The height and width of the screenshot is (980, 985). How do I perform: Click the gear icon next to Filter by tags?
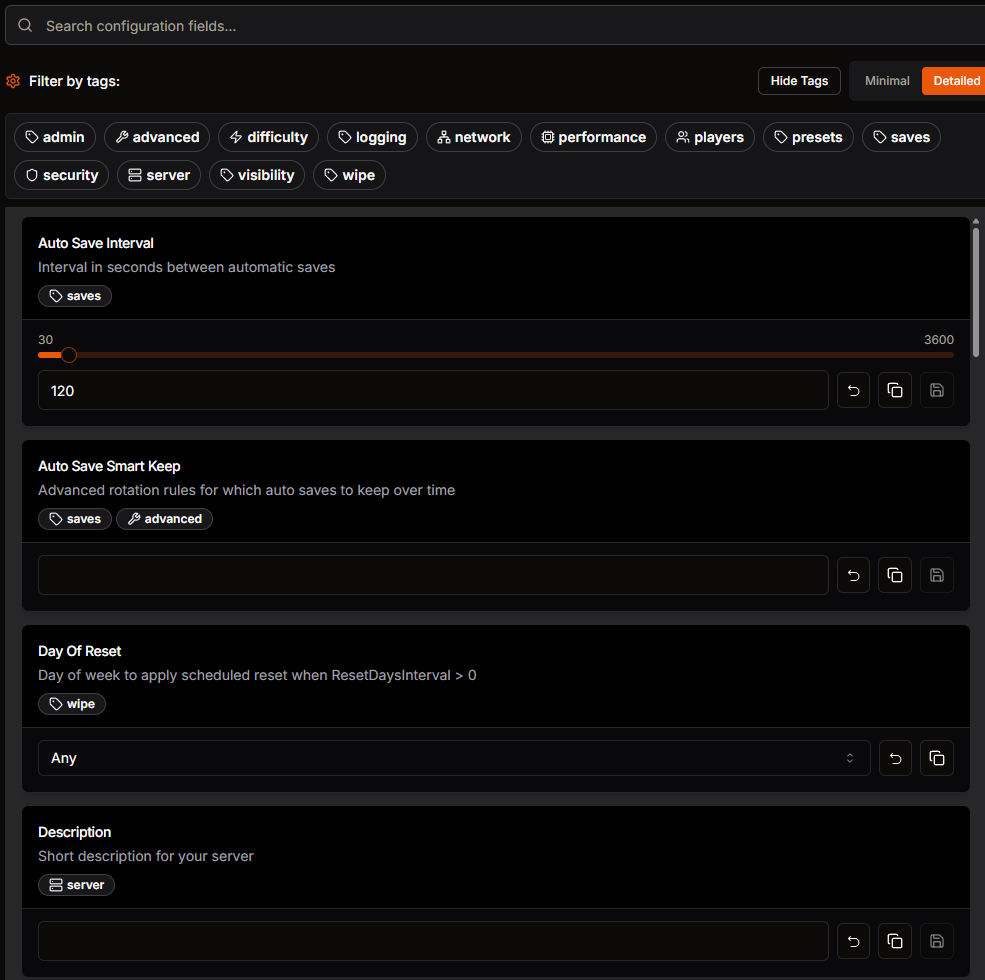12,81
